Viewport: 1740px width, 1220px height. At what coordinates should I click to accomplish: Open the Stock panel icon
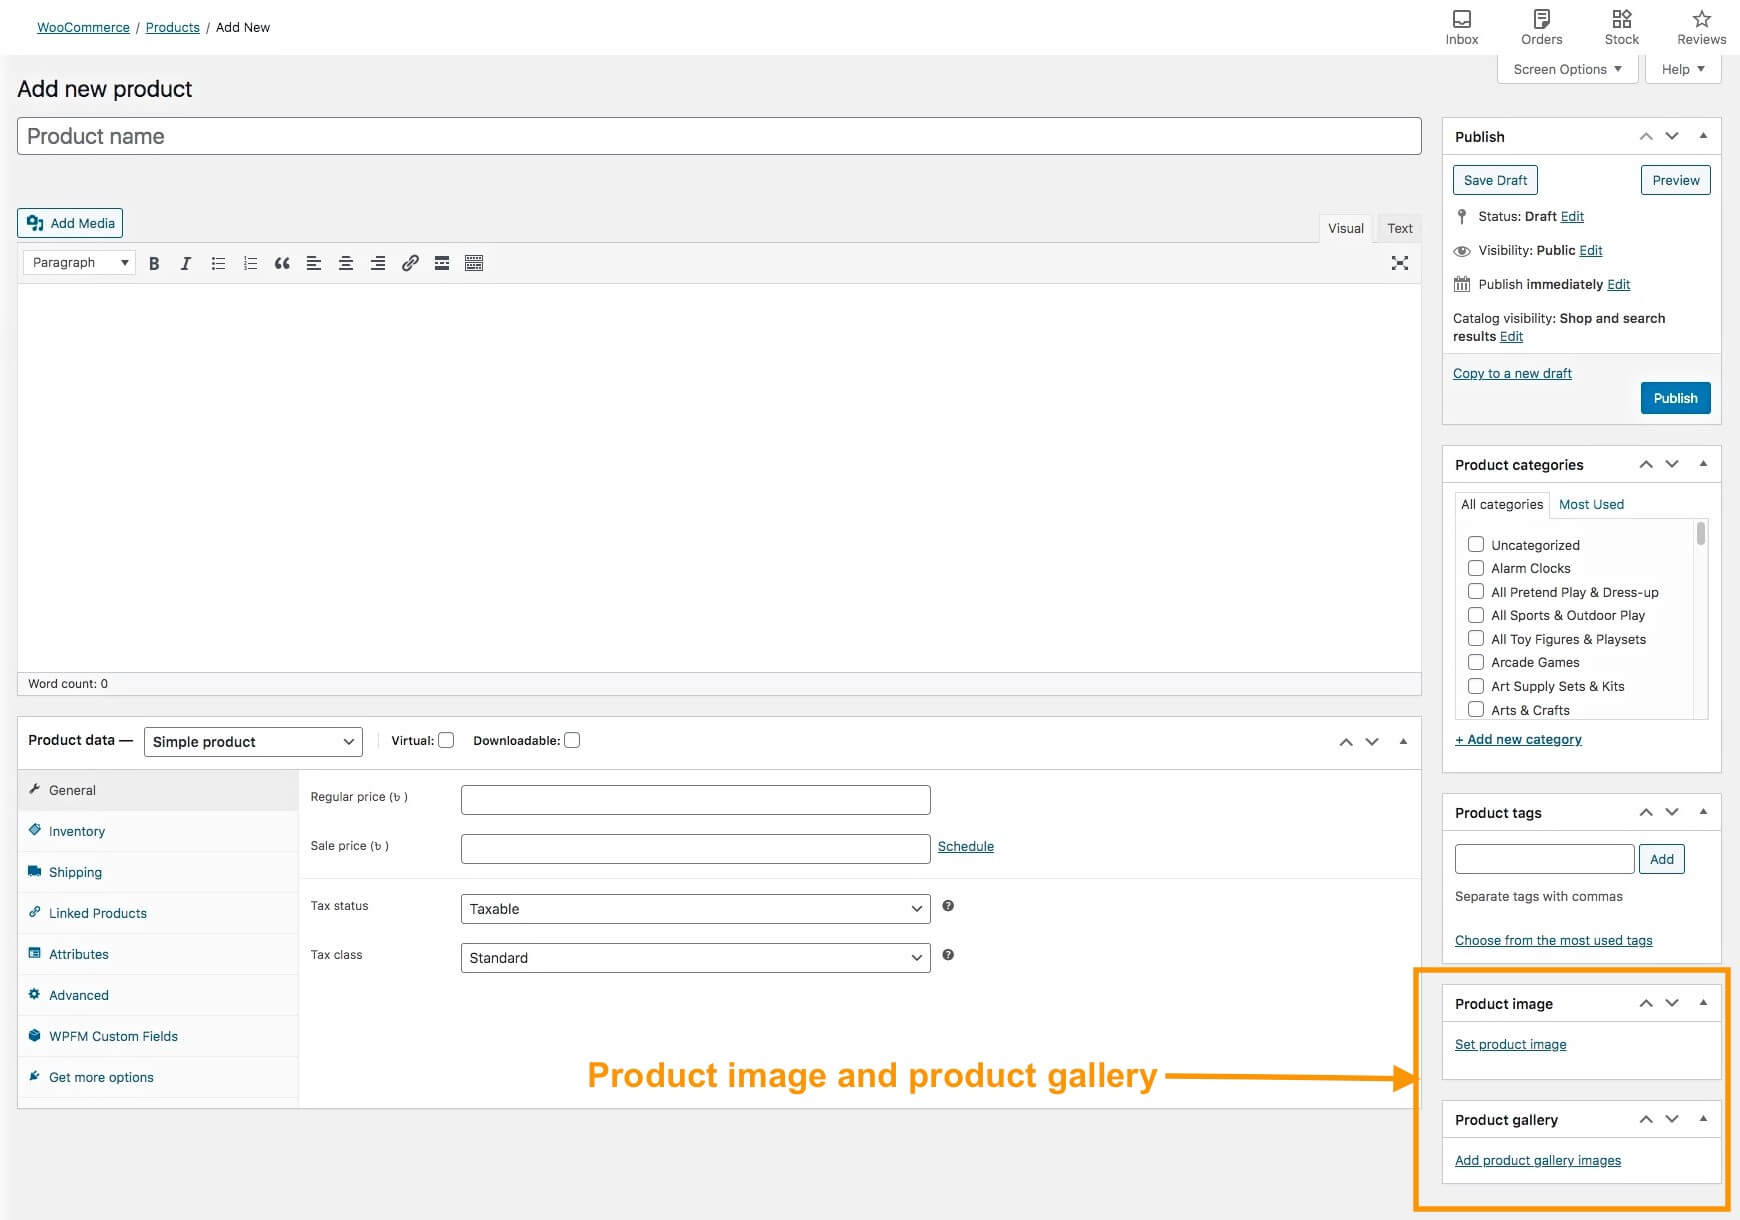[x=1621, y=27]
